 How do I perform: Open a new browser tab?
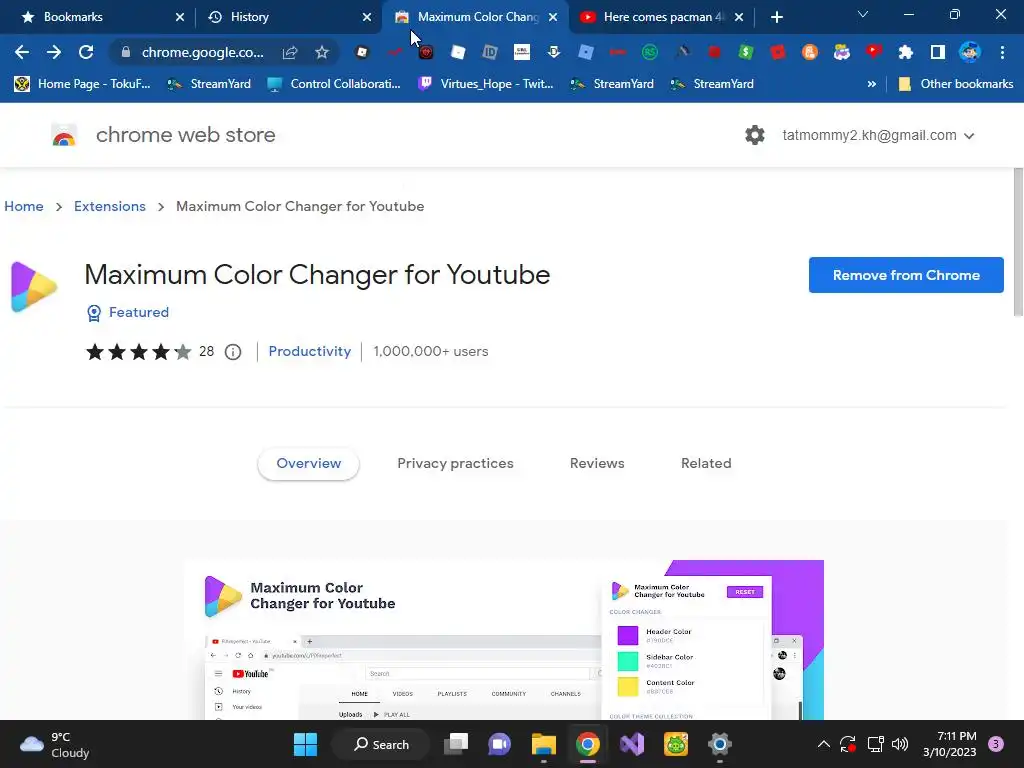click(x=776, y=17)
